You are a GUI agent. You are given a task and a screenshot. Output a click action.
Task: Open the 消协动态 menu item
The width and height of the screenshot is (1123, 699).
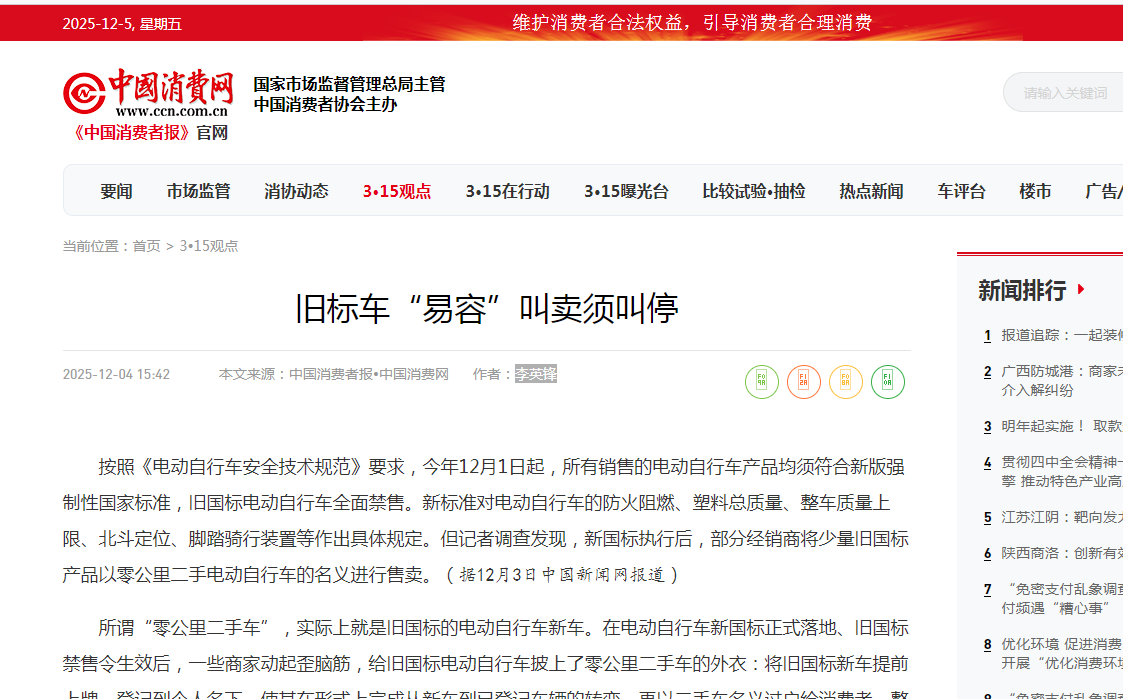[x=296, y=191]
